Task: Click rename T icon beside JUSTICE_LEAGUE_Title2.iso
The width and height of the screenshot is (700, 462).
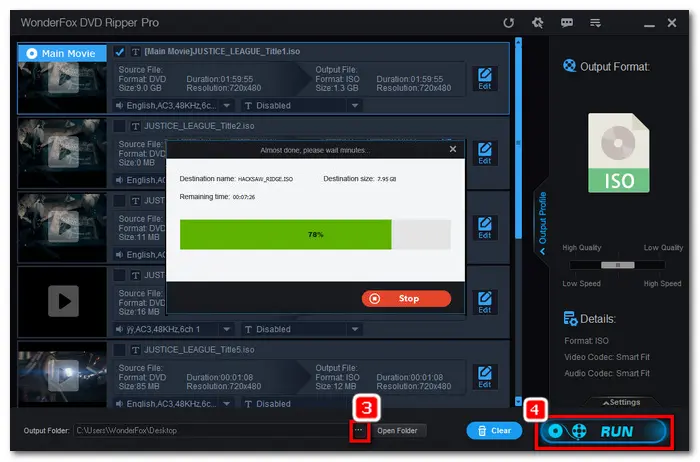Action: [136, 126]
